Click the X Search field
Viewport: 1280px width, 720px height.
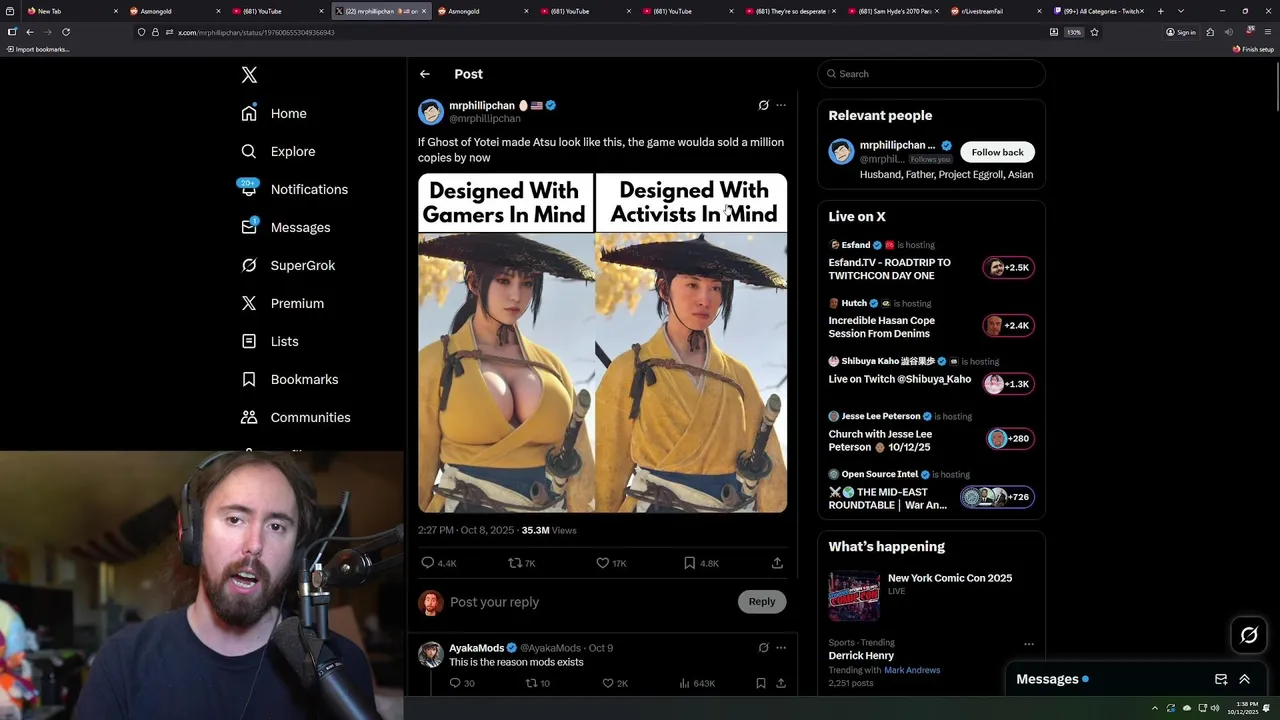931,74
